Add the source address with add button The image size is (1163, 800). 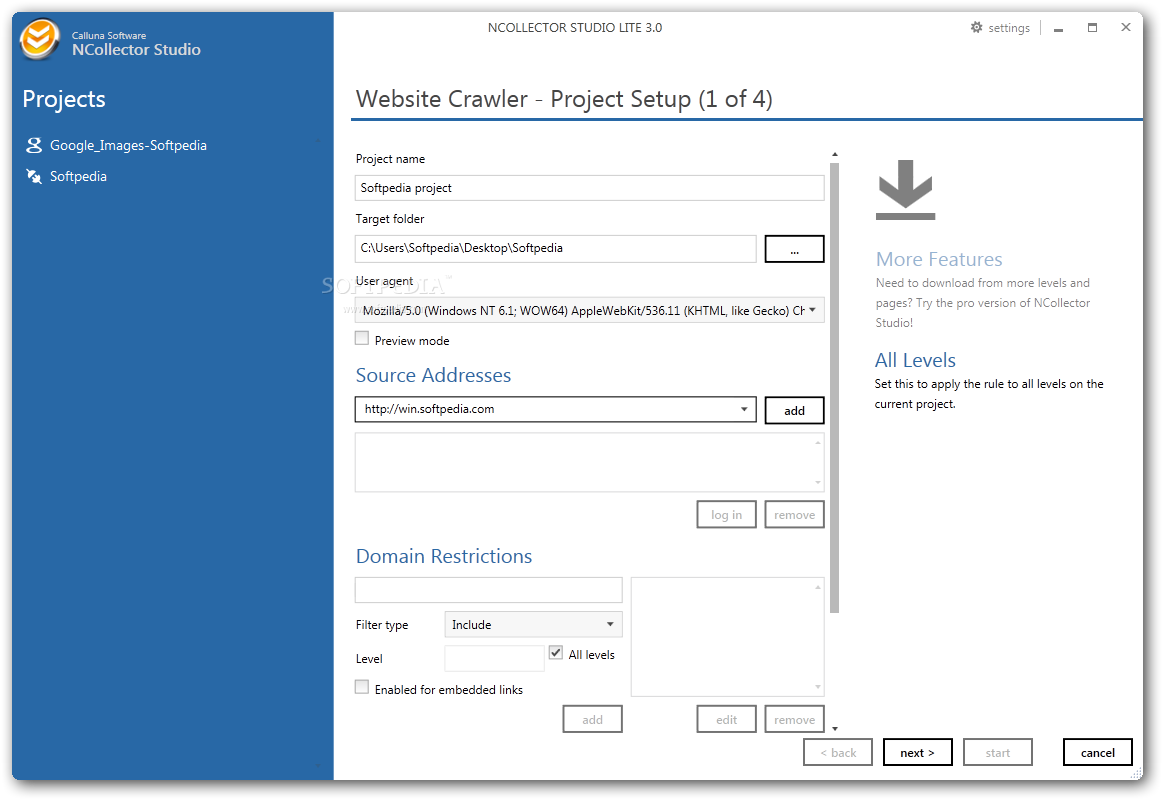(794, 411)
